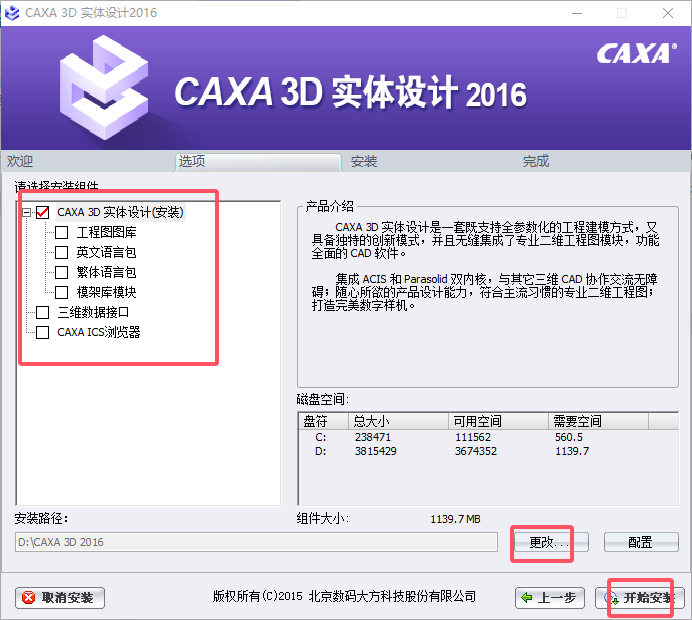Tick the 英文语言包 checkbox
The image size is (692, 620).
point(61,252)
